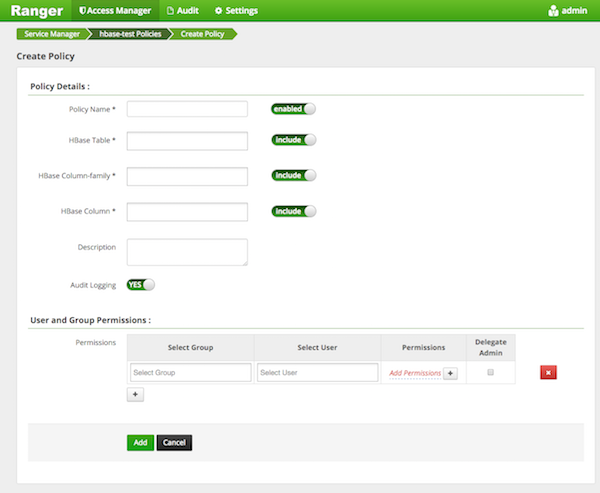Delete permission row with red X
This screenshot has height=493, width=600.
click(548, 373)
